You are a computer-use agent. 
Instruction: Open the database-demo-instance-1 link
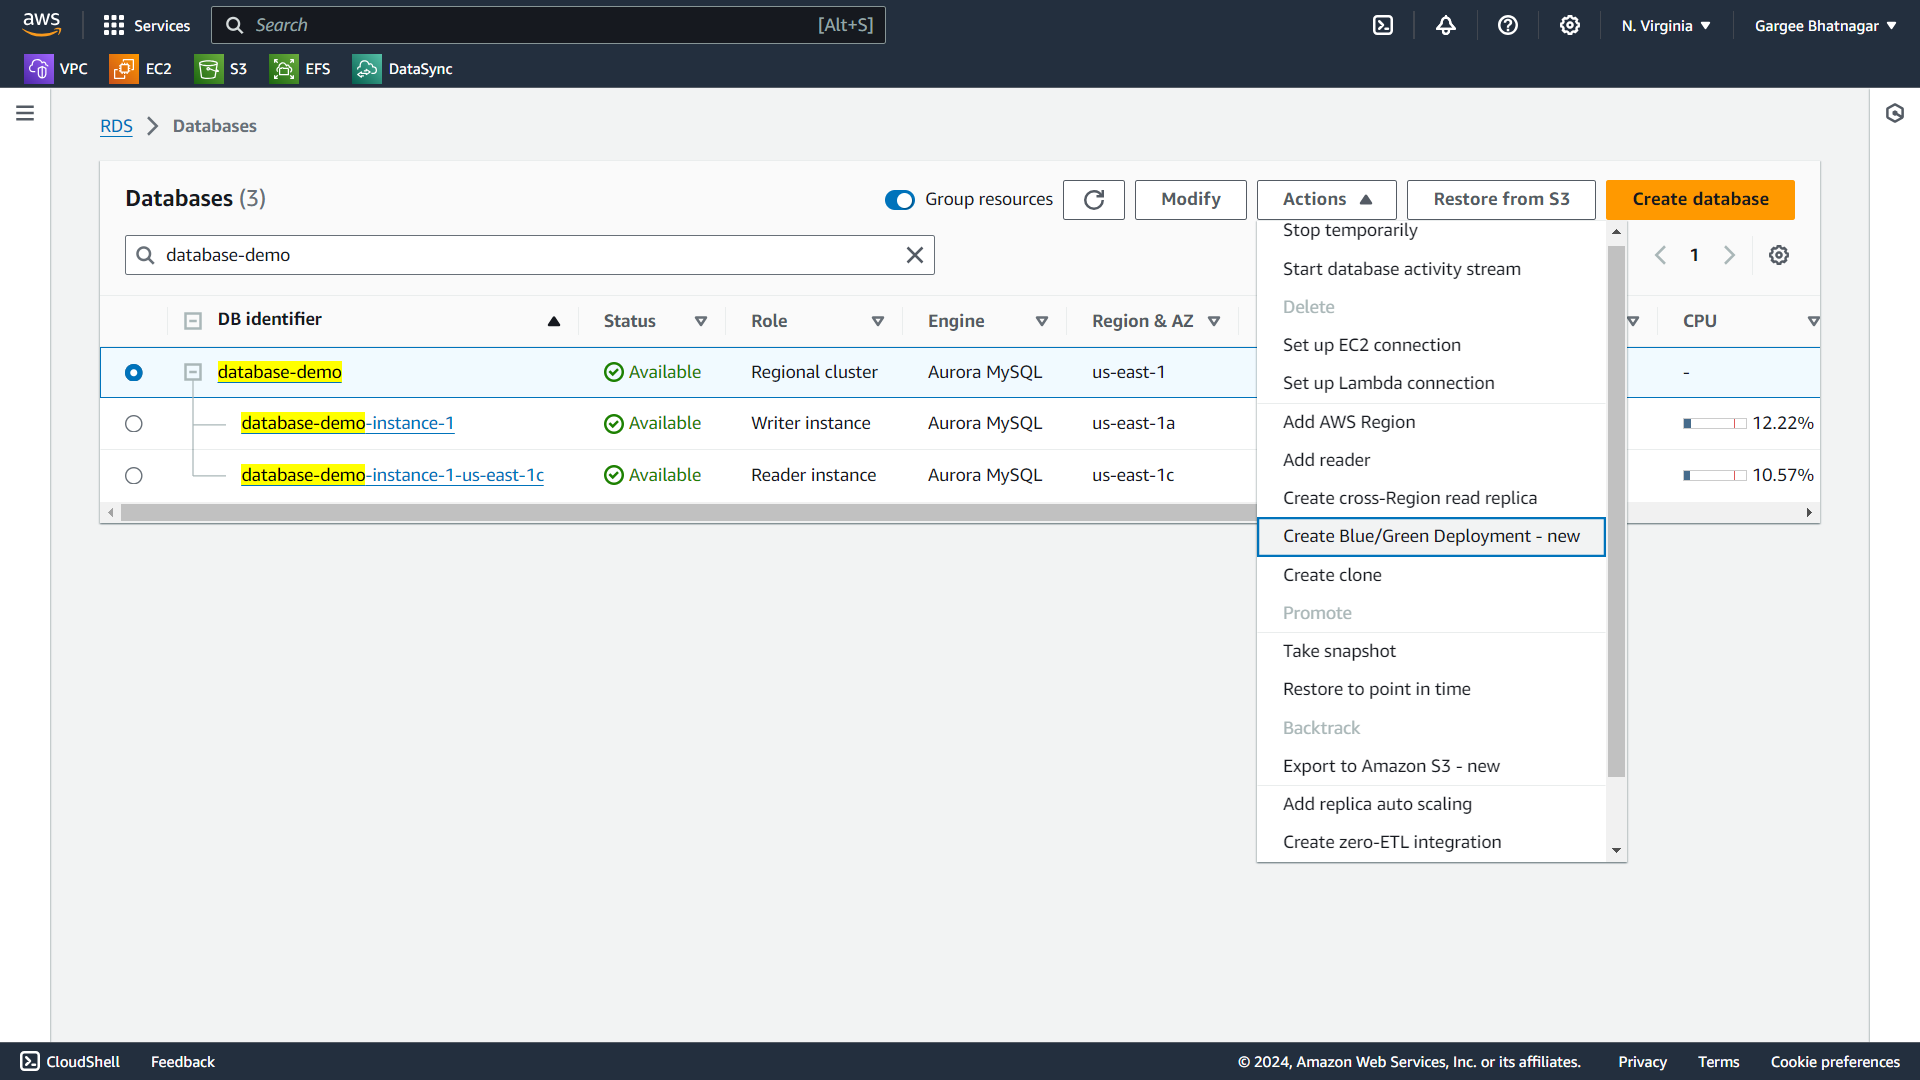(x=347, y=423)
